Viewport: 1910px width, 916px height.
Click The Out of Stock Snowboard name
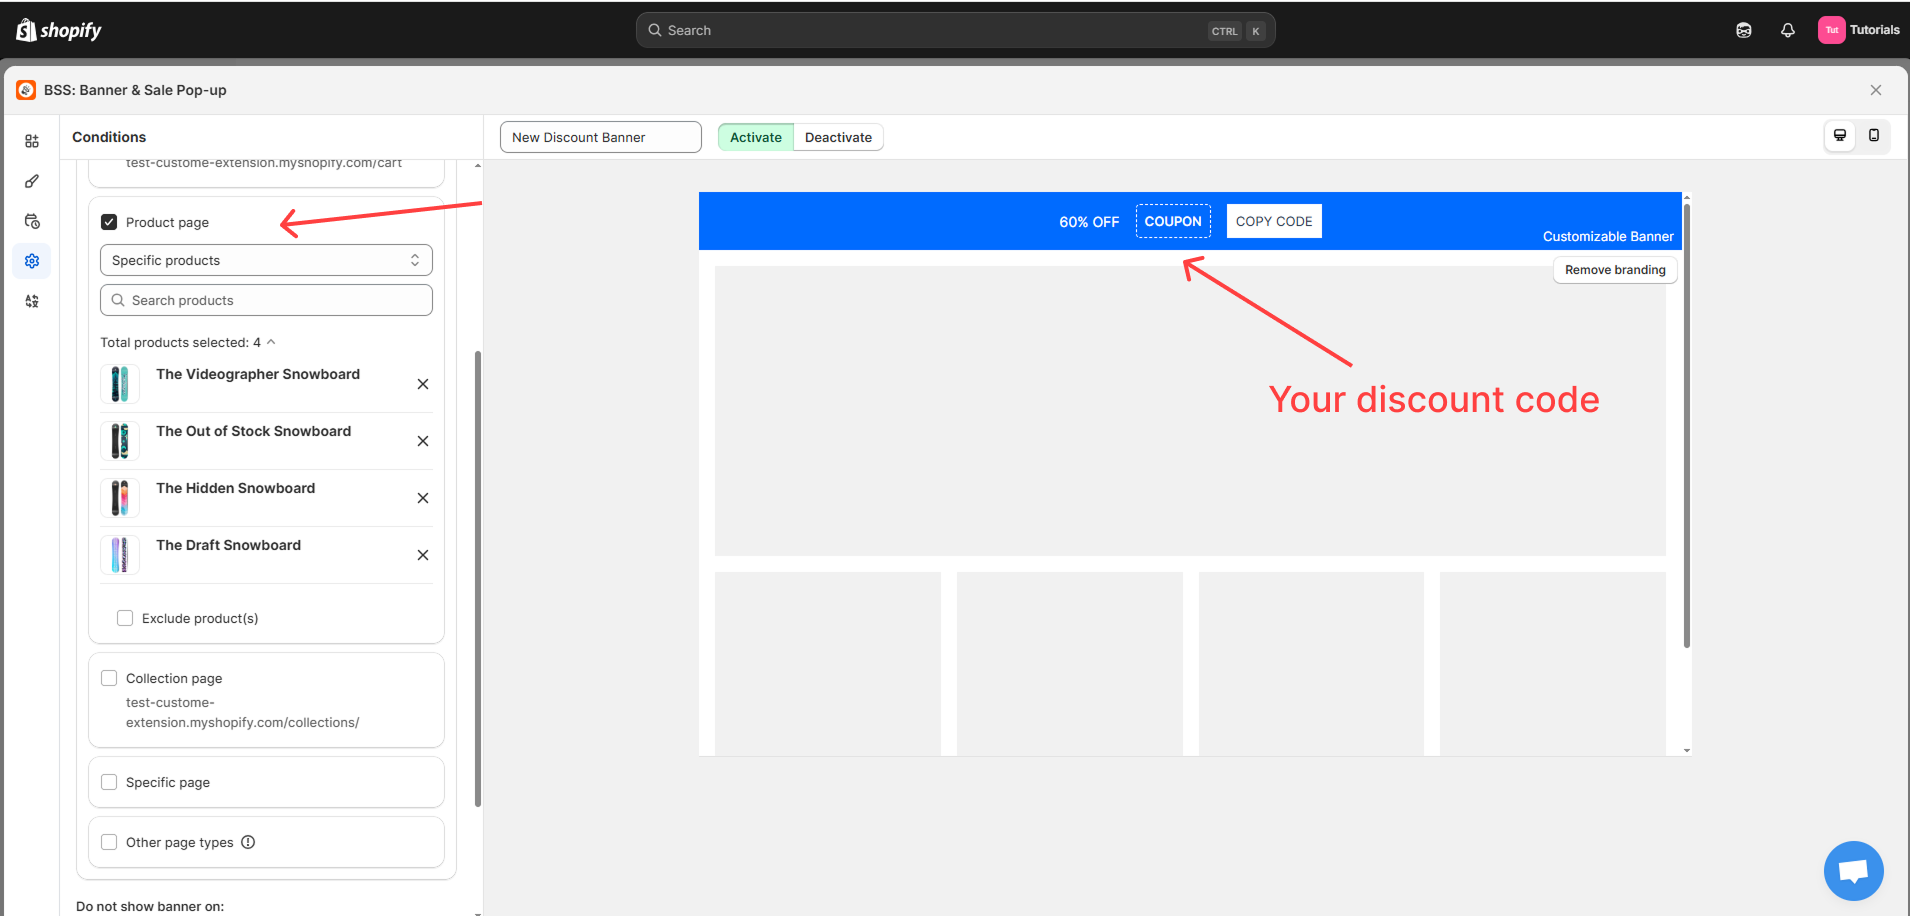tap(254, 431)
